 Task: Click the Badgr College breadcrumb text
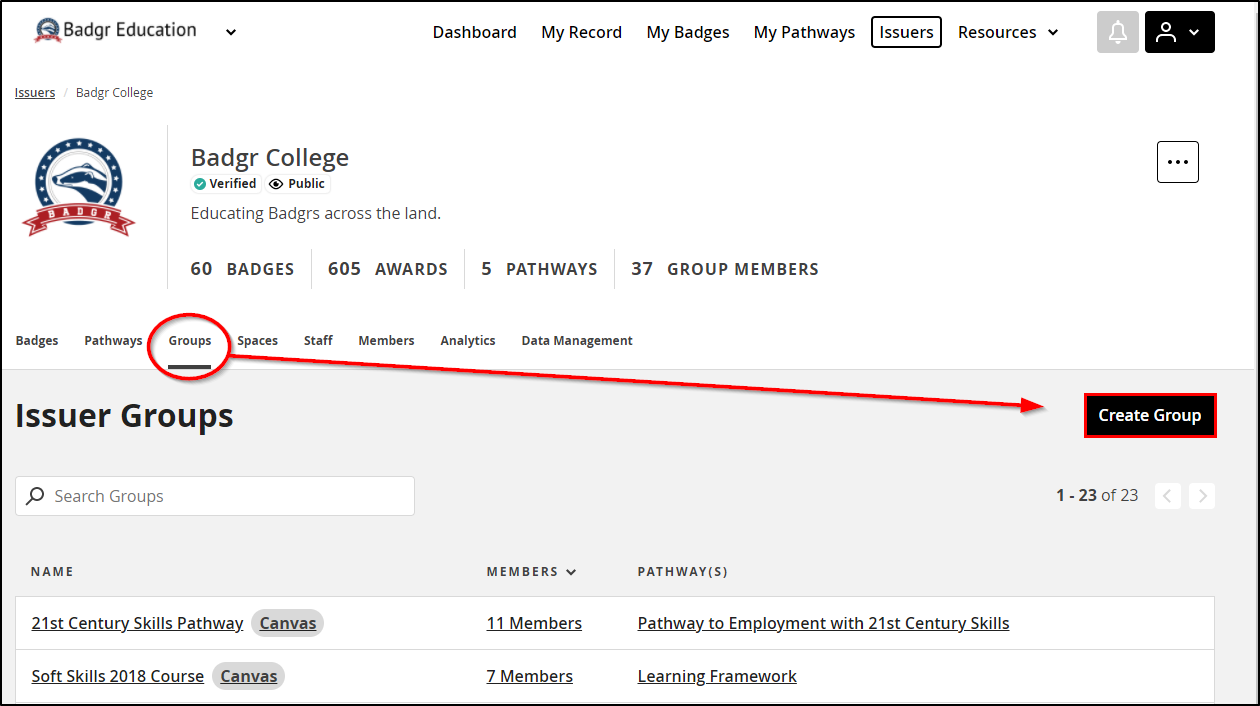click(114, 93)
